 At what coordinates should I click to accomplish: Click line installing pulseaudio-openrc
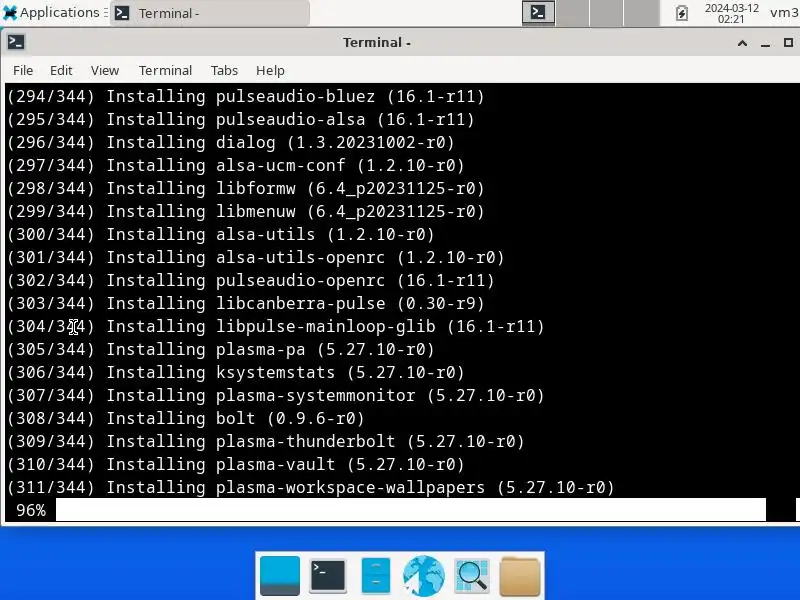[x=250, y=280]
